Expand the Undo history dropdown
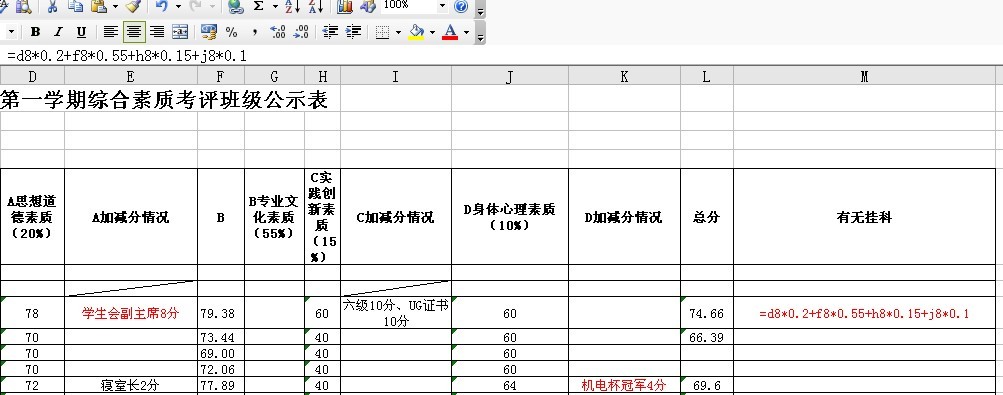1003x395 pixels. pyautogui.click(x=178, y=6)
